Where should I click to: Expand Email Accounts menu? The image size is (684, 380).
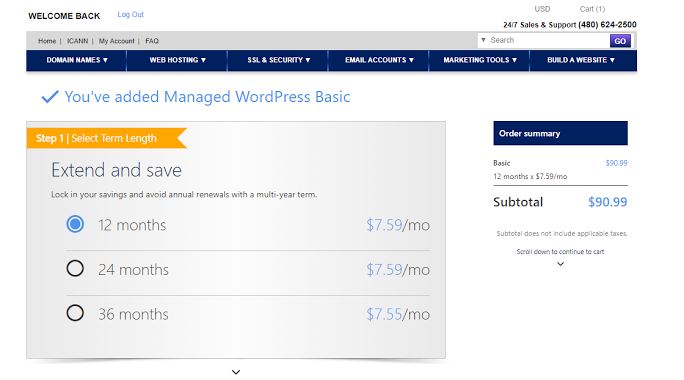(x=379, y=60)
